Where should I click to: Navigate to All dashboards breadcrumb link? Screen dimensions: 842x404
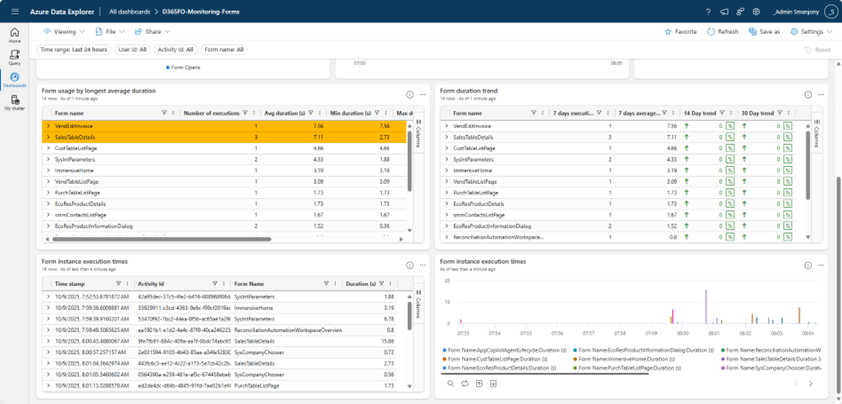pyautogui.click(x=129, y=12)
